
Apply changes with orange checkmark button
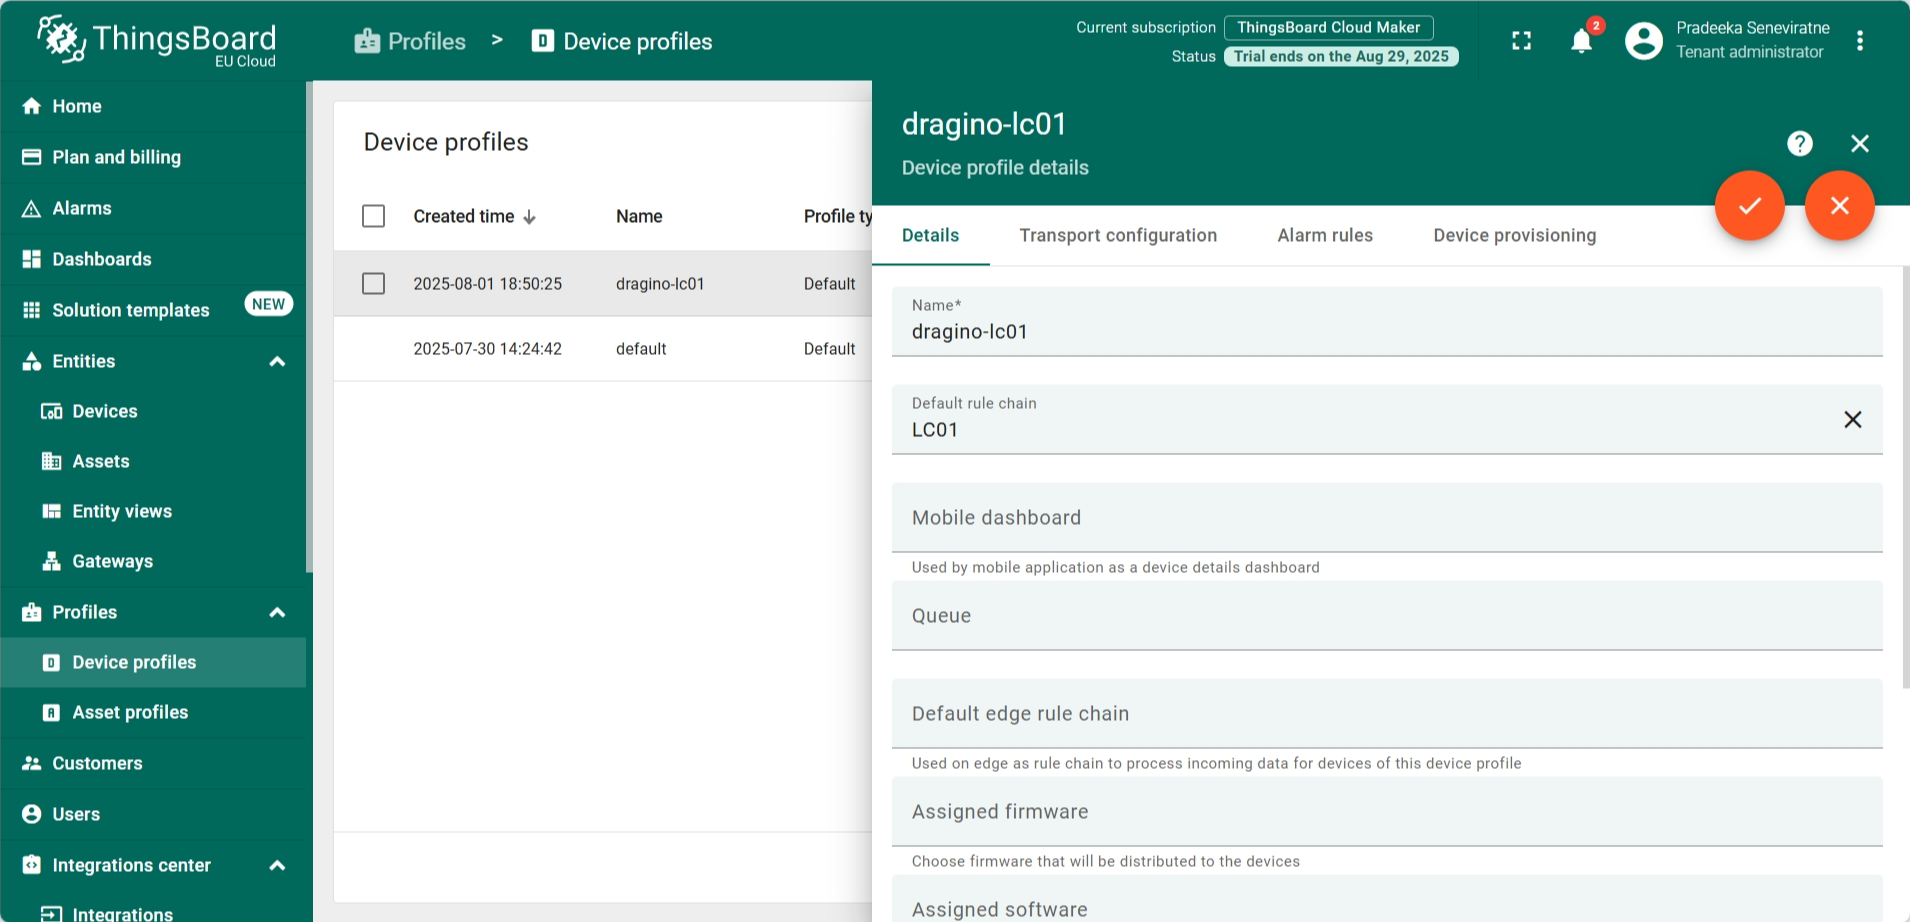(x=1750, y=206)
